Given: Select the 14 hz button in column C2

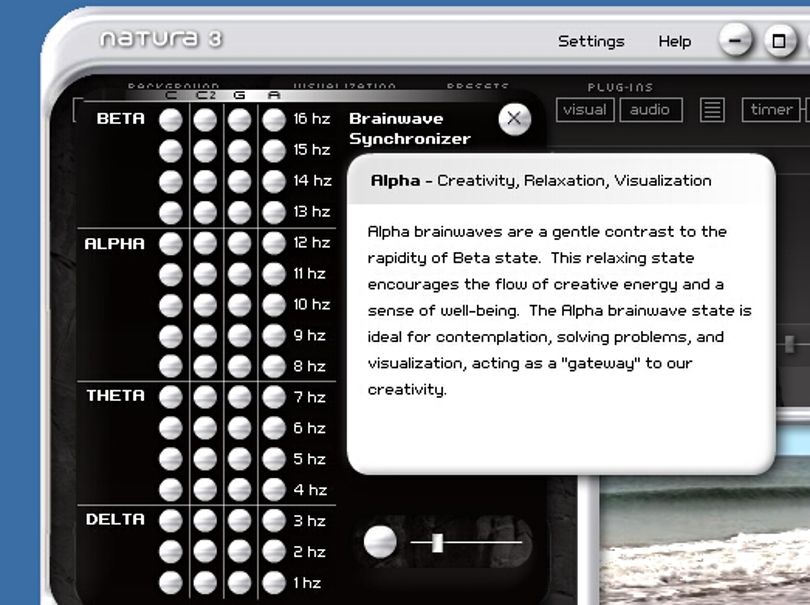Looking at the screenshot, I should pos(205,181).
